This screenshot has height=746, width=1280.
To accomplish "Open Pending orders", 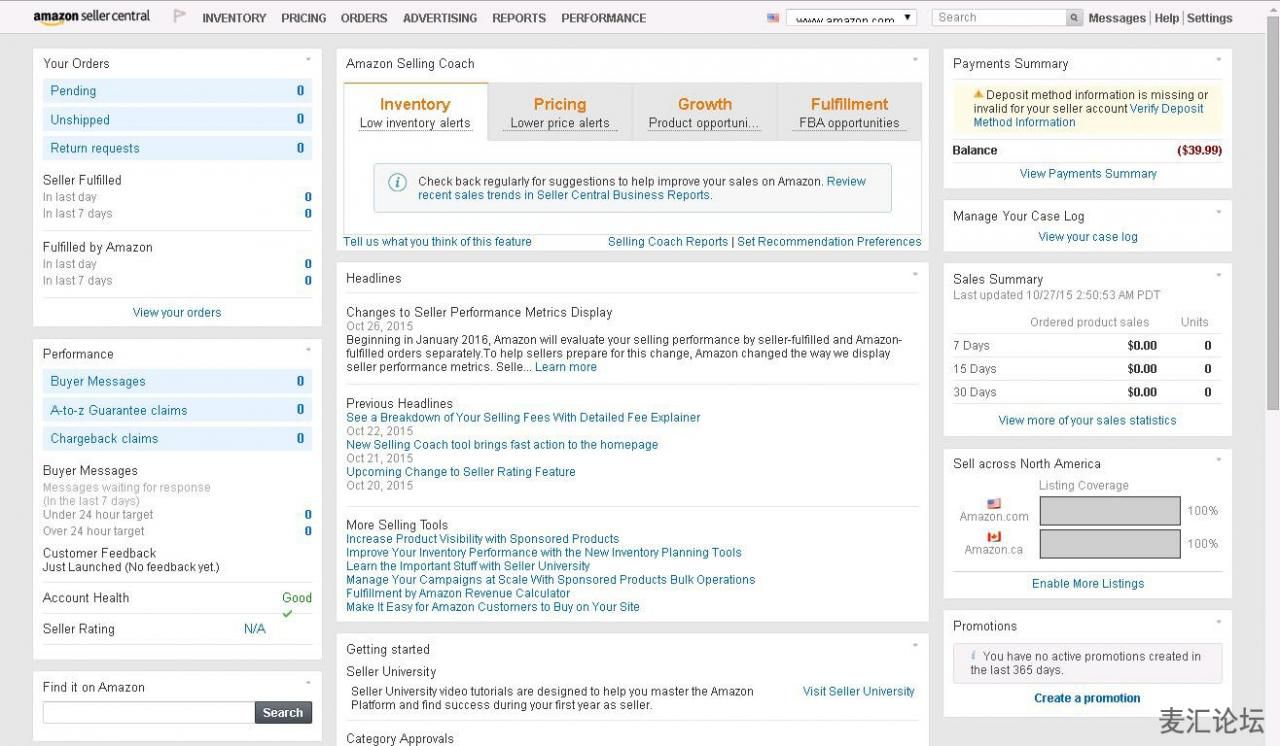I will (177, 91).
